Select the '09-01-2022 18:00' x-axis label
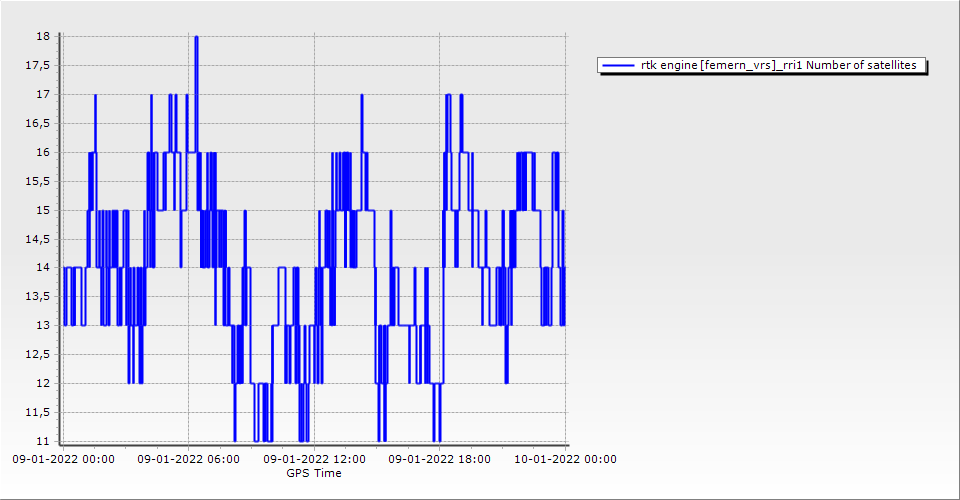The height and width of the screenshot is (500, 960). click(x=439, y=459)
